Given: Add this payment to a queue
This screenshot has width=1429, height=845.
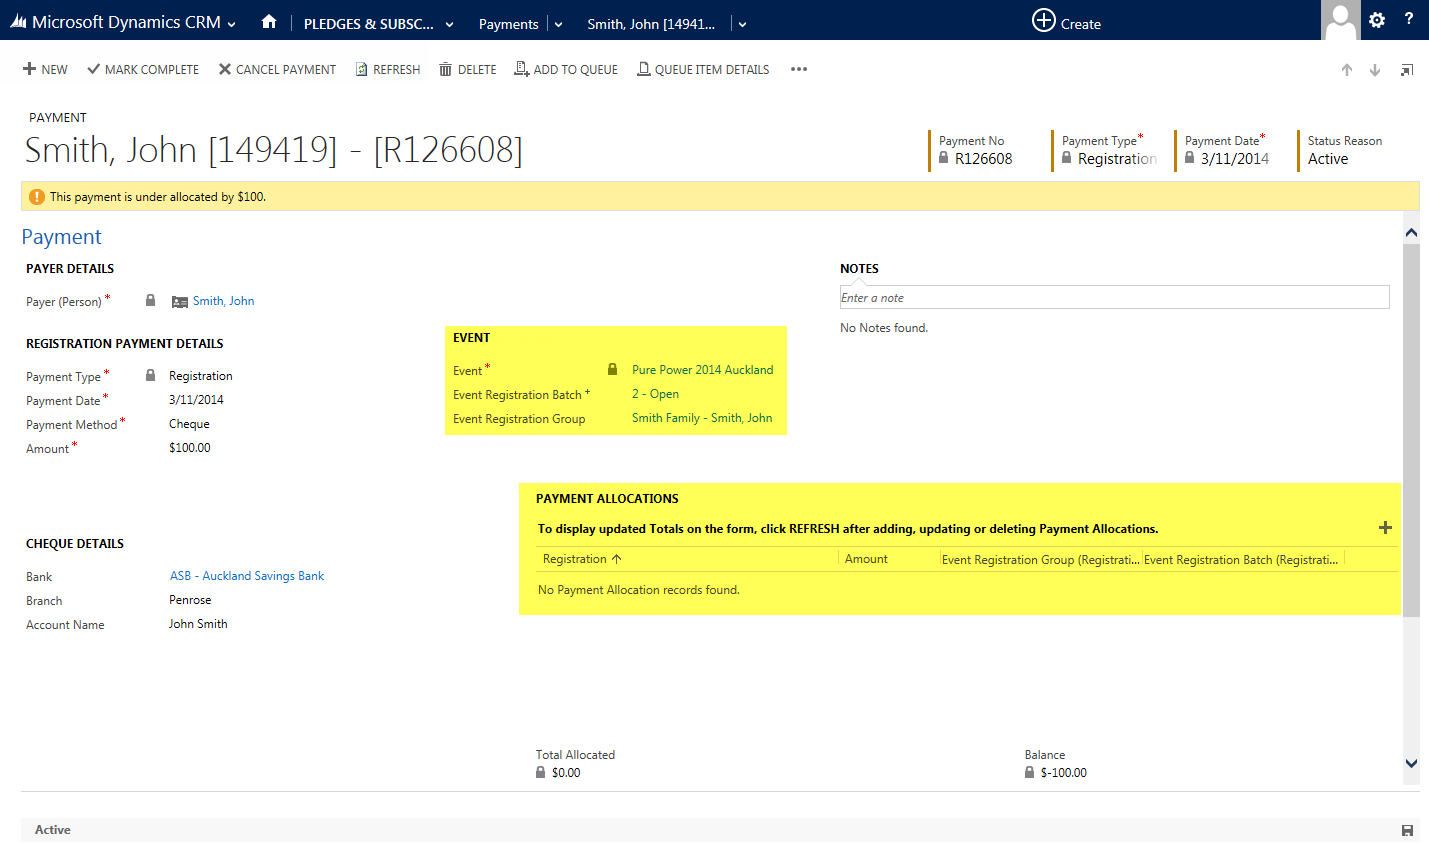Looking at the screenshot, I should (566, 69).
